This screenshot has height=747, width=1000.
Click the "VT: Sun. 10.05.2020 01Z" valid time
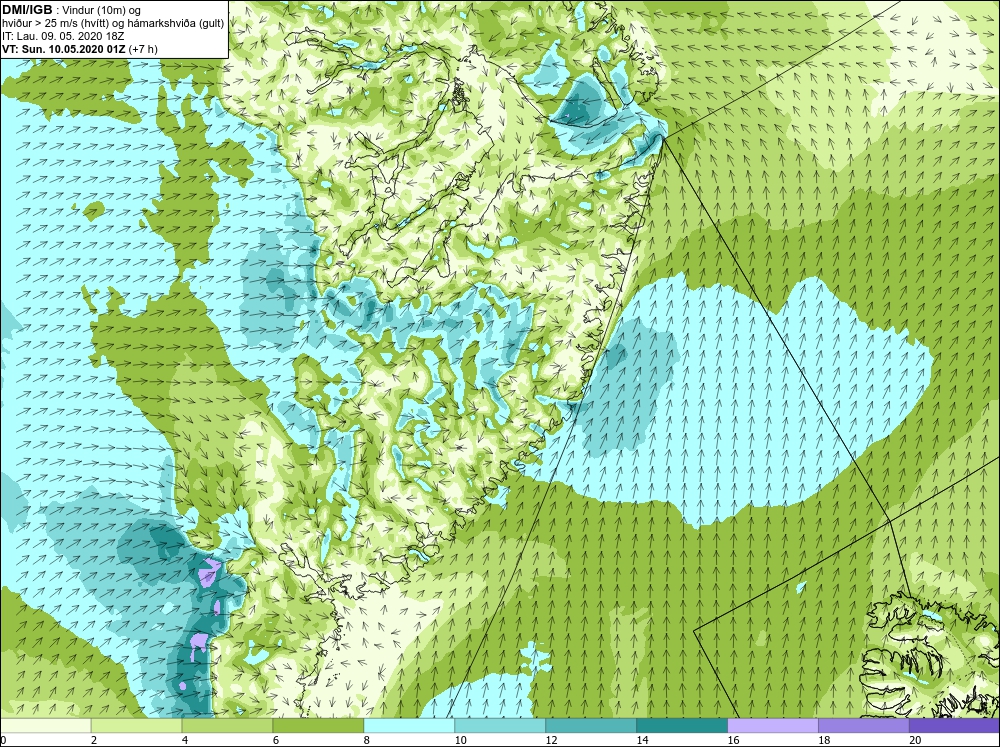point(64,49)
